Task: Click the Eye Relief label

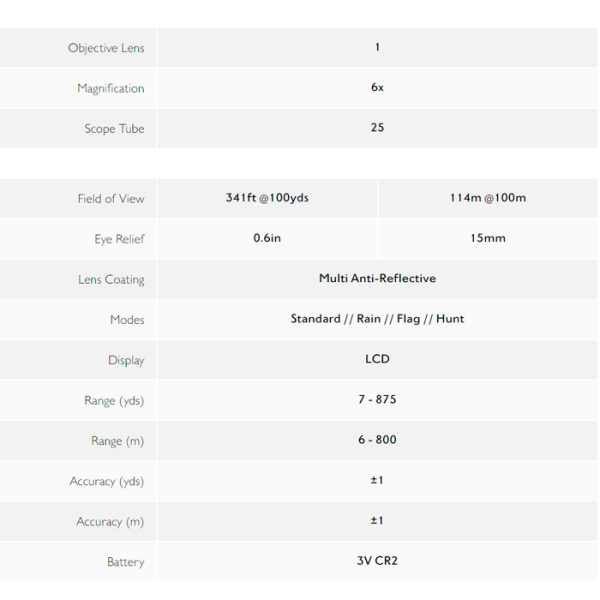Action: tap(119, 239)
